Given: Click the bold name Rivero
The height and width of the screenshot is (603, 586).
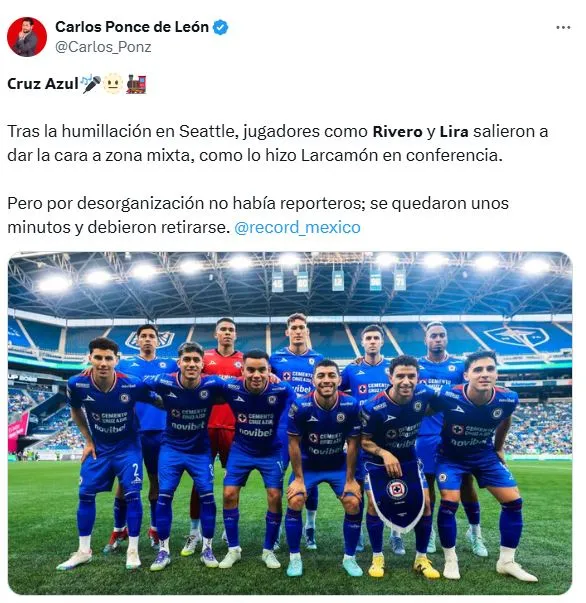Looking at the screenshot, I should (397, 132).
